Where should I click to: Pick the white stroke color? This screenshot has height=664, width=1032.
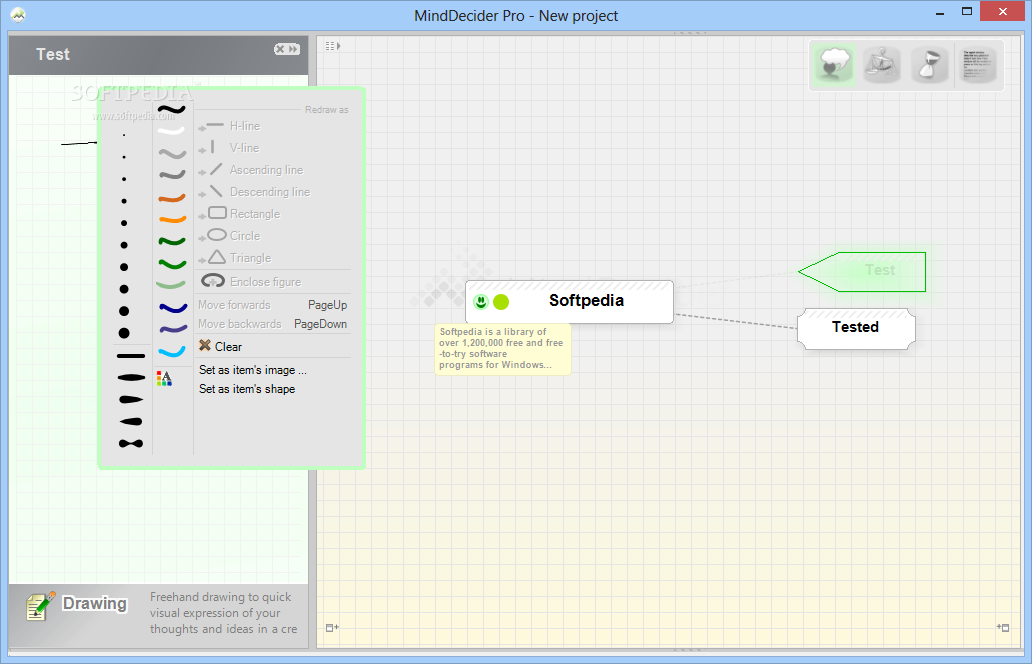click(x=172, y=131)
